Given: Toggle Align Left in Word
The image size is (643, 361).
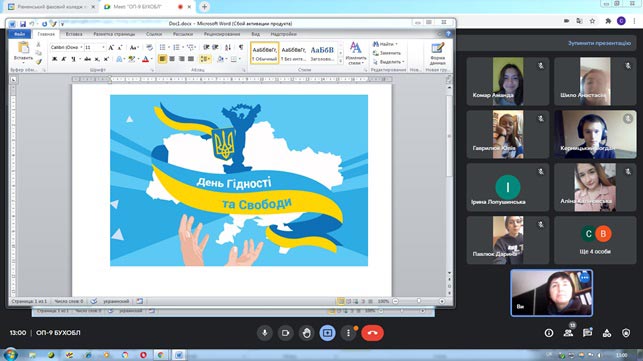Looking at the screenshot, I should coord(162,59).
